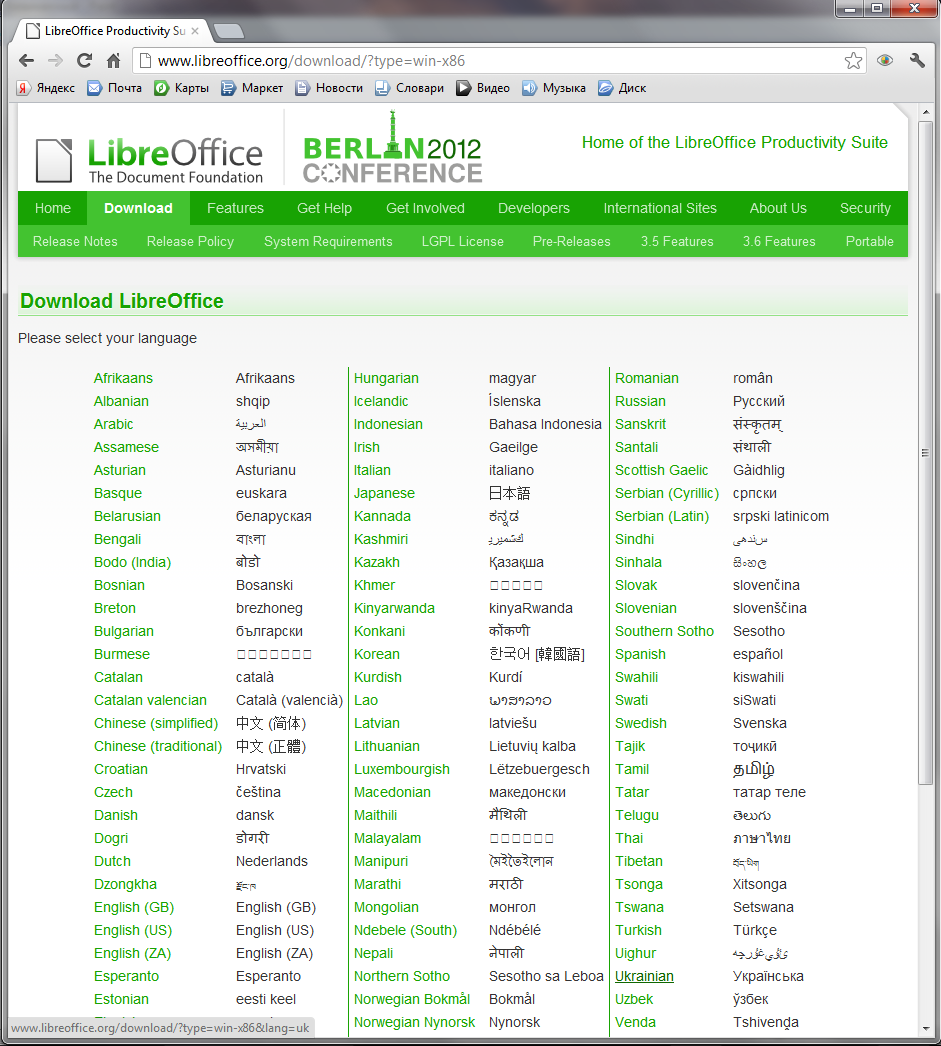This screenshot has height=1046, width=941.
Task: Open the Portable submenu link
Action: tap(870, 241)
